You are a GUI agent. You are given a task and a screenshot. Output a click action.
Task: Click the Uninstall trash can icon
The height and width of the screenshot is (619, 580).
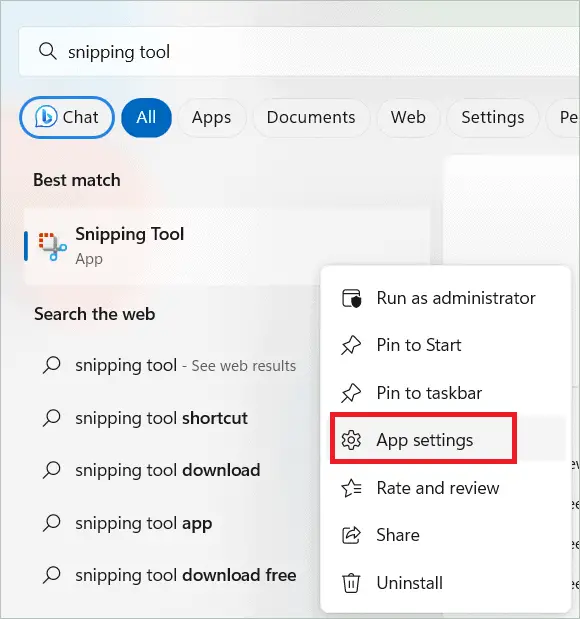351,583
